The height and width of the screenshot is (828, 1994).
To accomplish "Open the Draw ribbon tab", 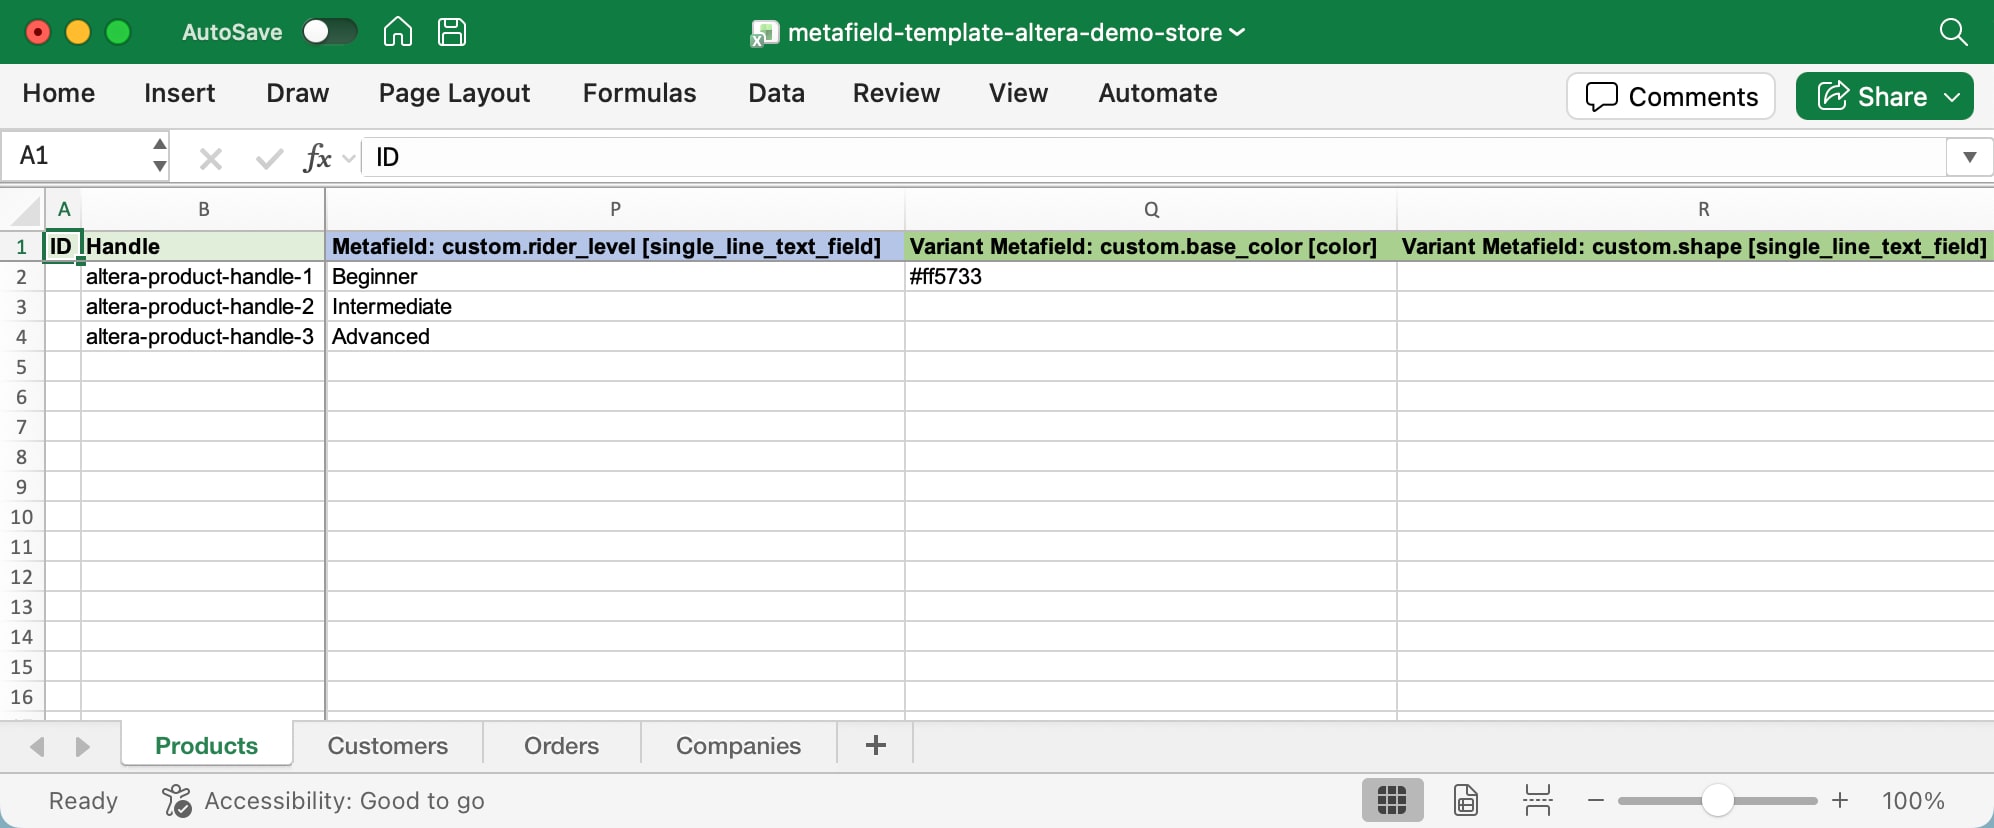I will [x=297, y=93].
